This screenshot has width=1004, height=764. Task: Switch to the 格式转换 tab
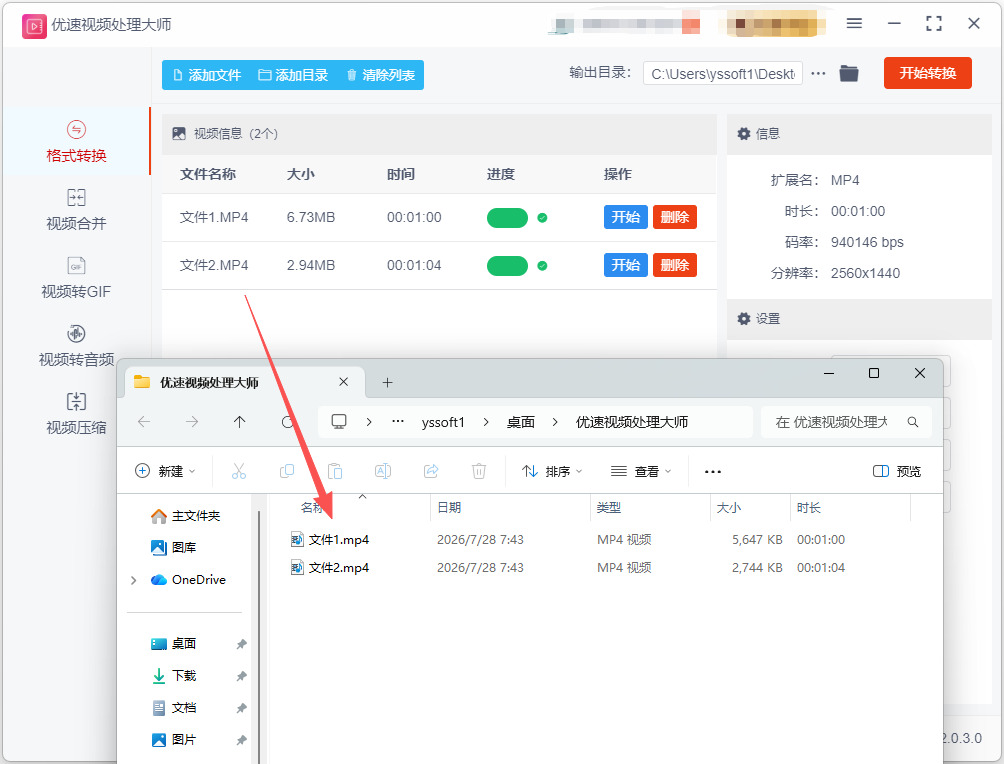click(x=76, y=142)
